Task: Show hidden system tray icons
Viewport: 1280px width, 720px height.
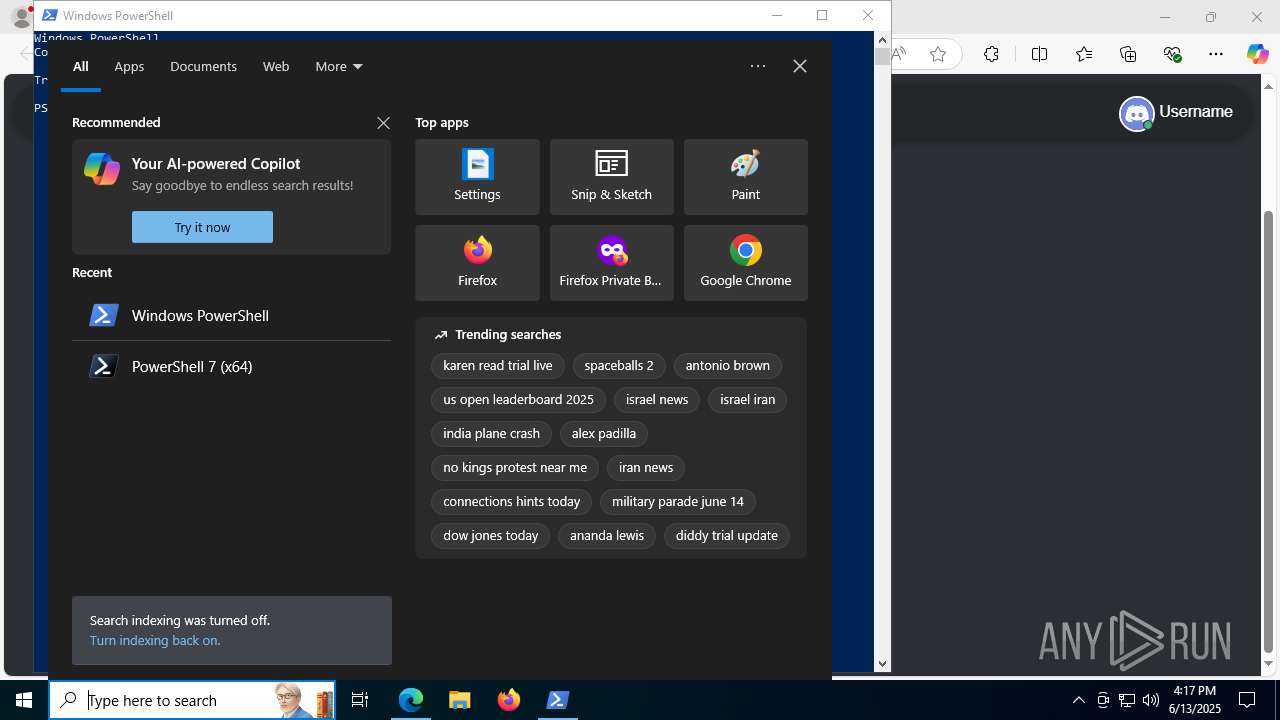Action: [1078, 700]
